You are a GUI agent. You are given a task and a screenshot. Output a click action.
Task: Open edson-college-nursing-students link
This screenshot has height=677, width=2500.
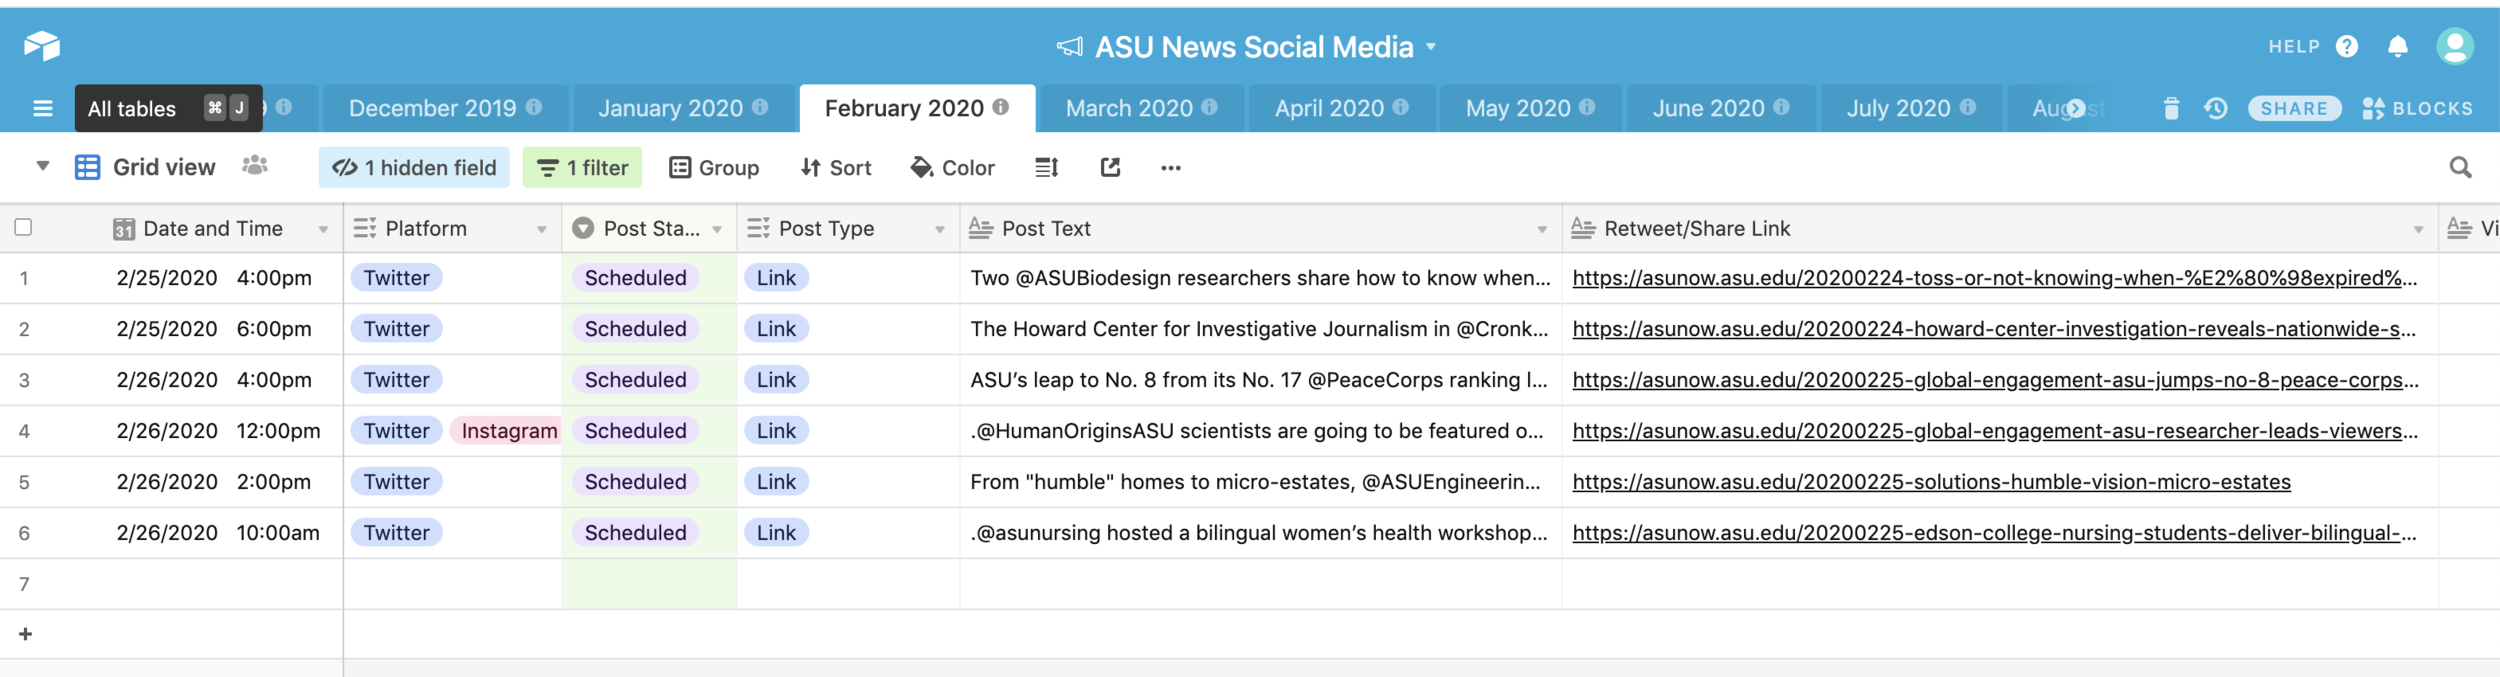pos(1994,533)
